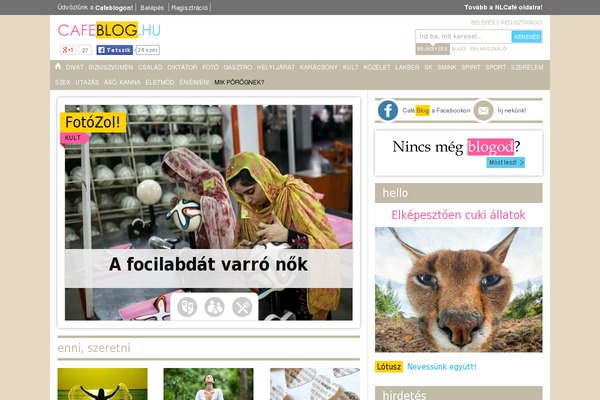
Task: Select the BEJEGYZÉS search tab
Action: 432,49
